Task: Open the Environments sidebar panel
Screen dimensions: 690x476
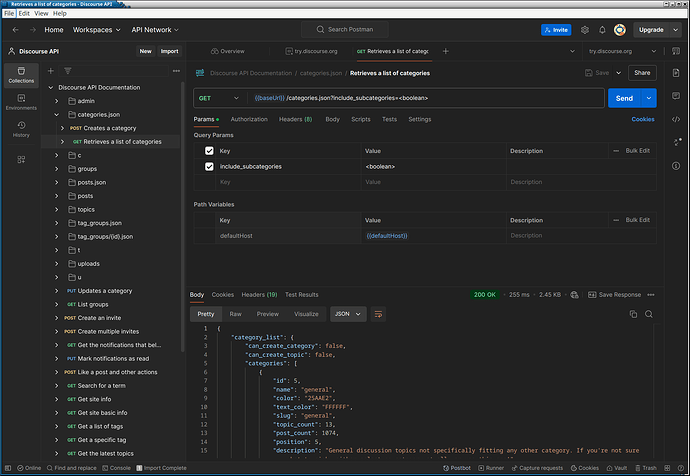Action: (21, 102)
